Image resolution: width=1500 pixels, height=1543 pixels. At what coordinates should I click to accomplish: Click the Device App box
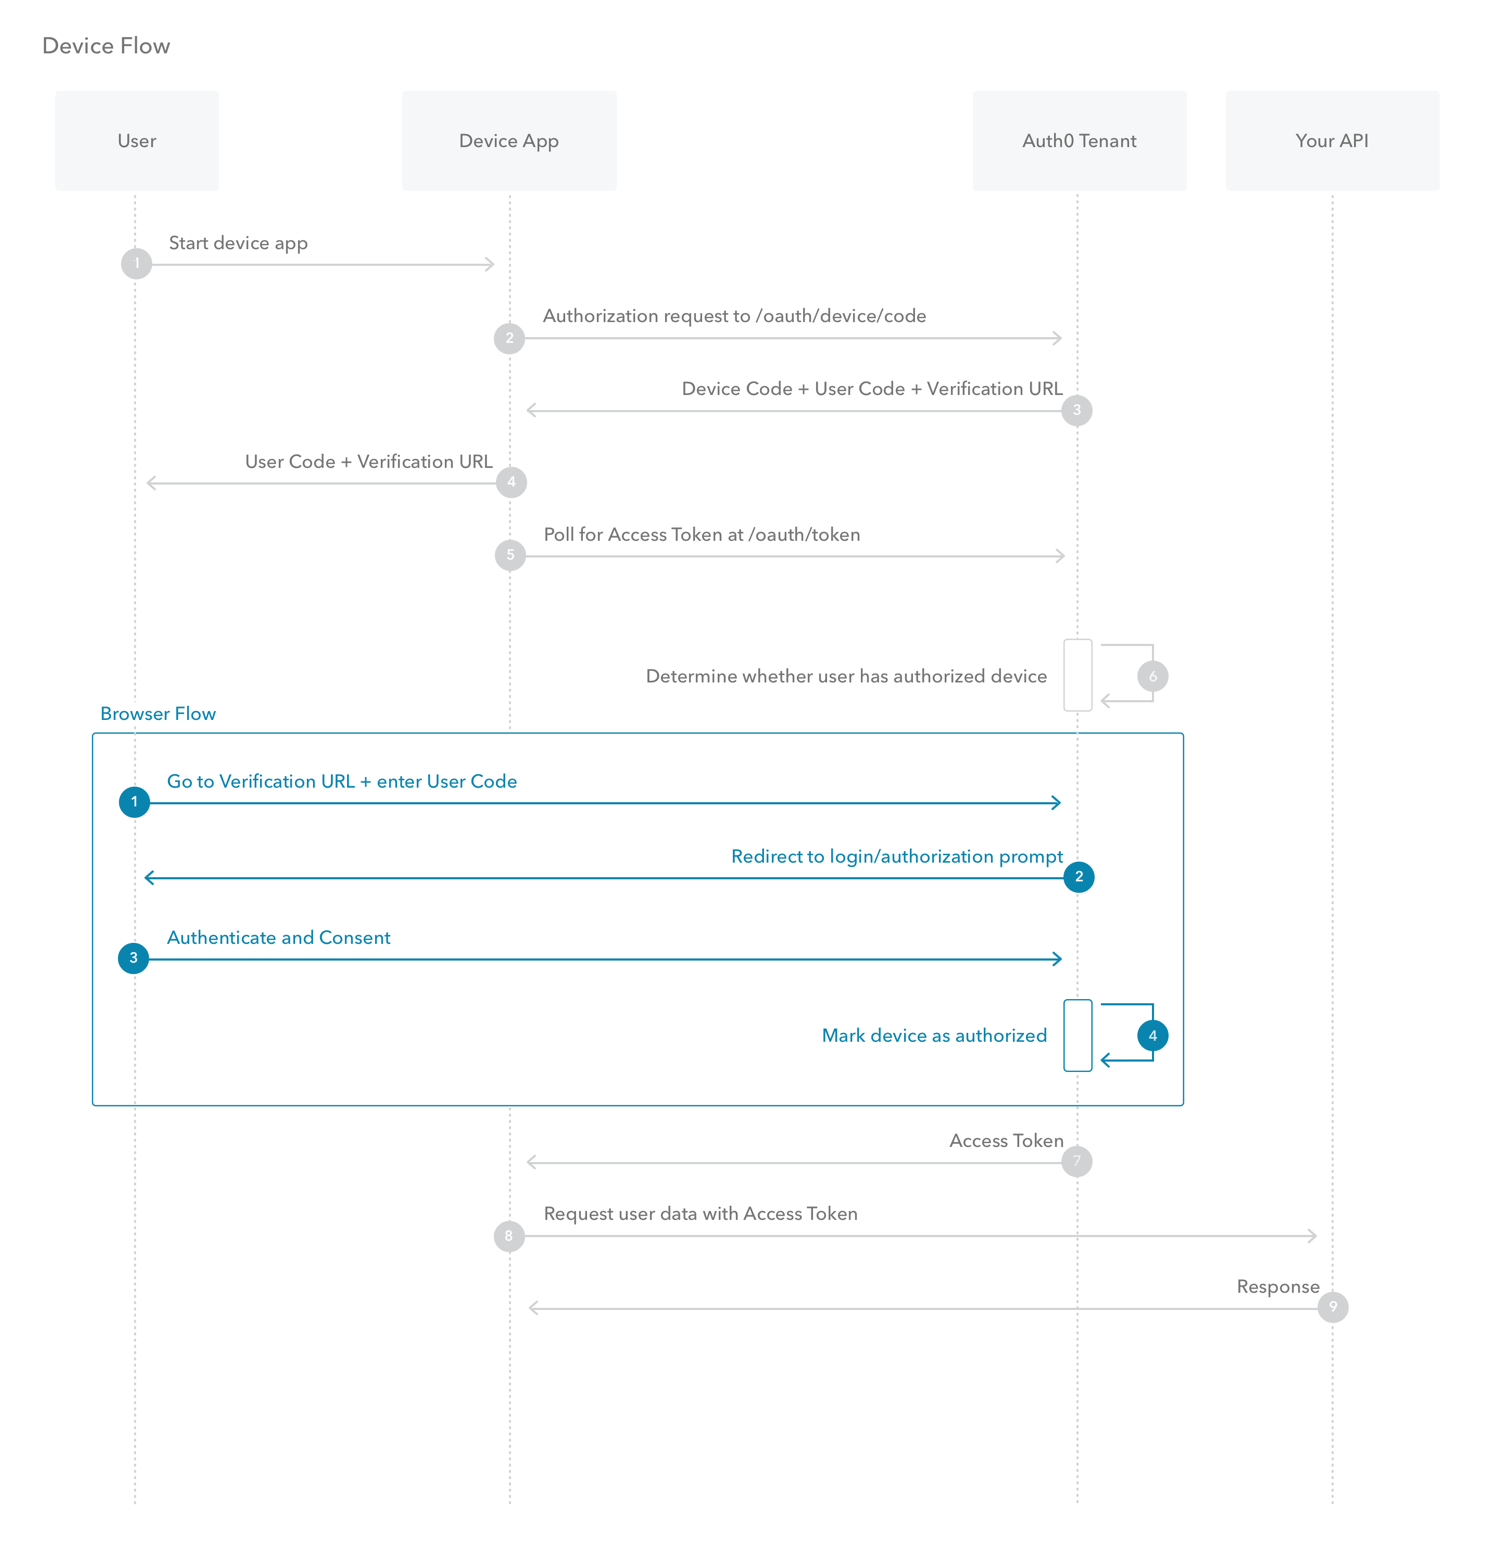pyautogui.click(x=508, y=140)
